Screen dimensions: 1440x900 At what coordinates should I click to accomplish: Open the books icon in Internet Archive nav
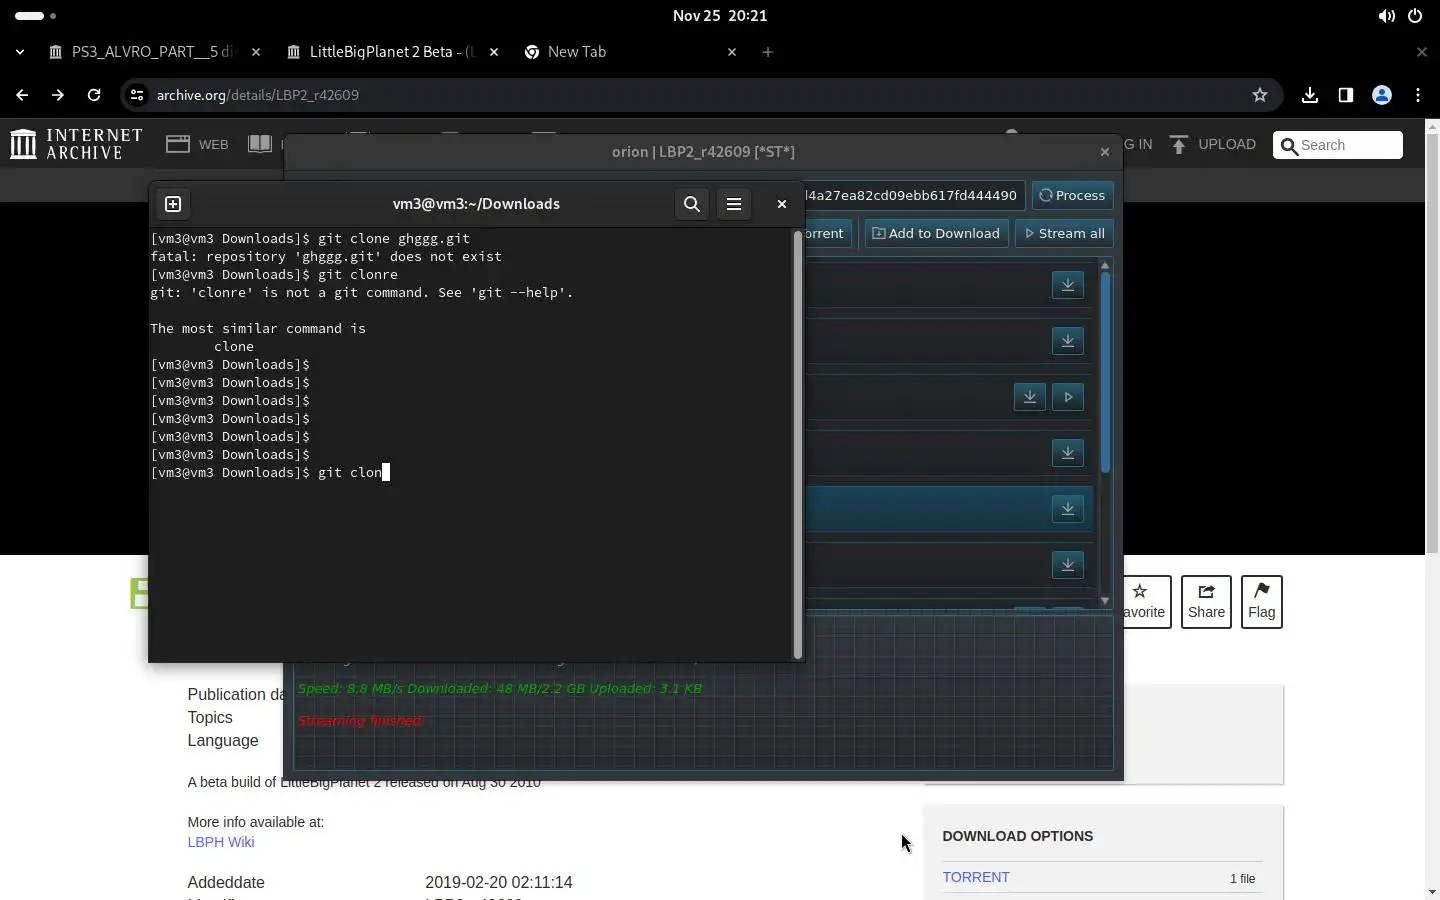click(x=260, y=144)
